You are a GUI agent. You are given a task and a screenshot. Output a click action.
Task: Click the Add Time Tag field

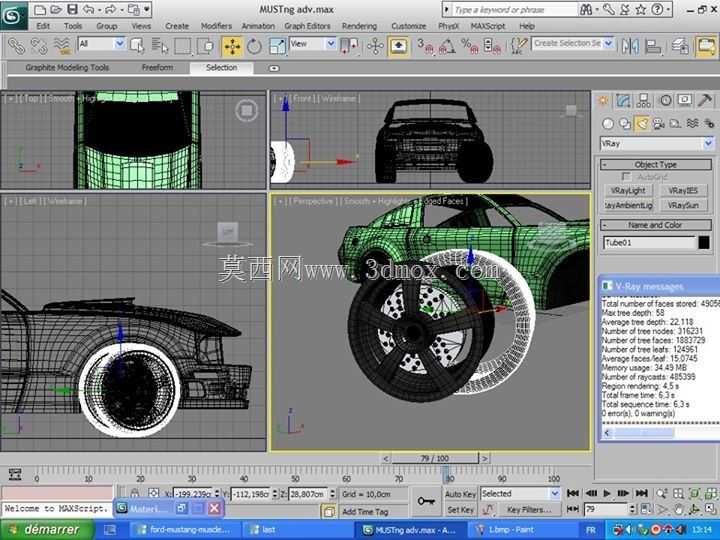click(x=371, y=511)
